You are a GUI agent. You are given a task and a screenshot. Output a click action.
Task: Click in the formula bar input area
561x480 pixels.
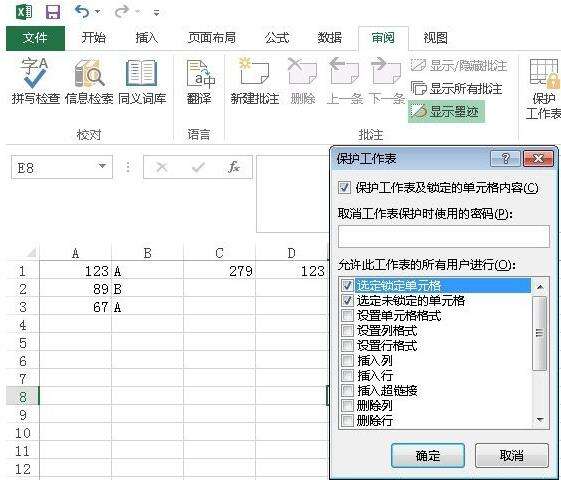pyautogui.click(x=292, y=194)
